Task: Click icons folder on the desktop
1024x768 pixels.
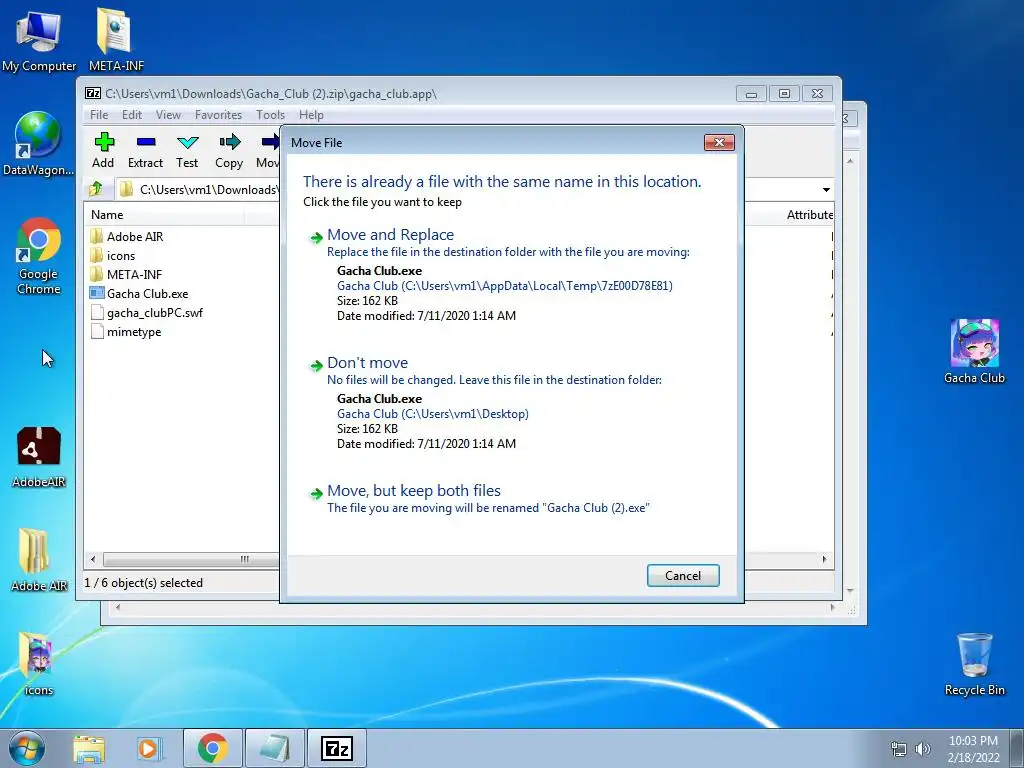Action: 38,664
